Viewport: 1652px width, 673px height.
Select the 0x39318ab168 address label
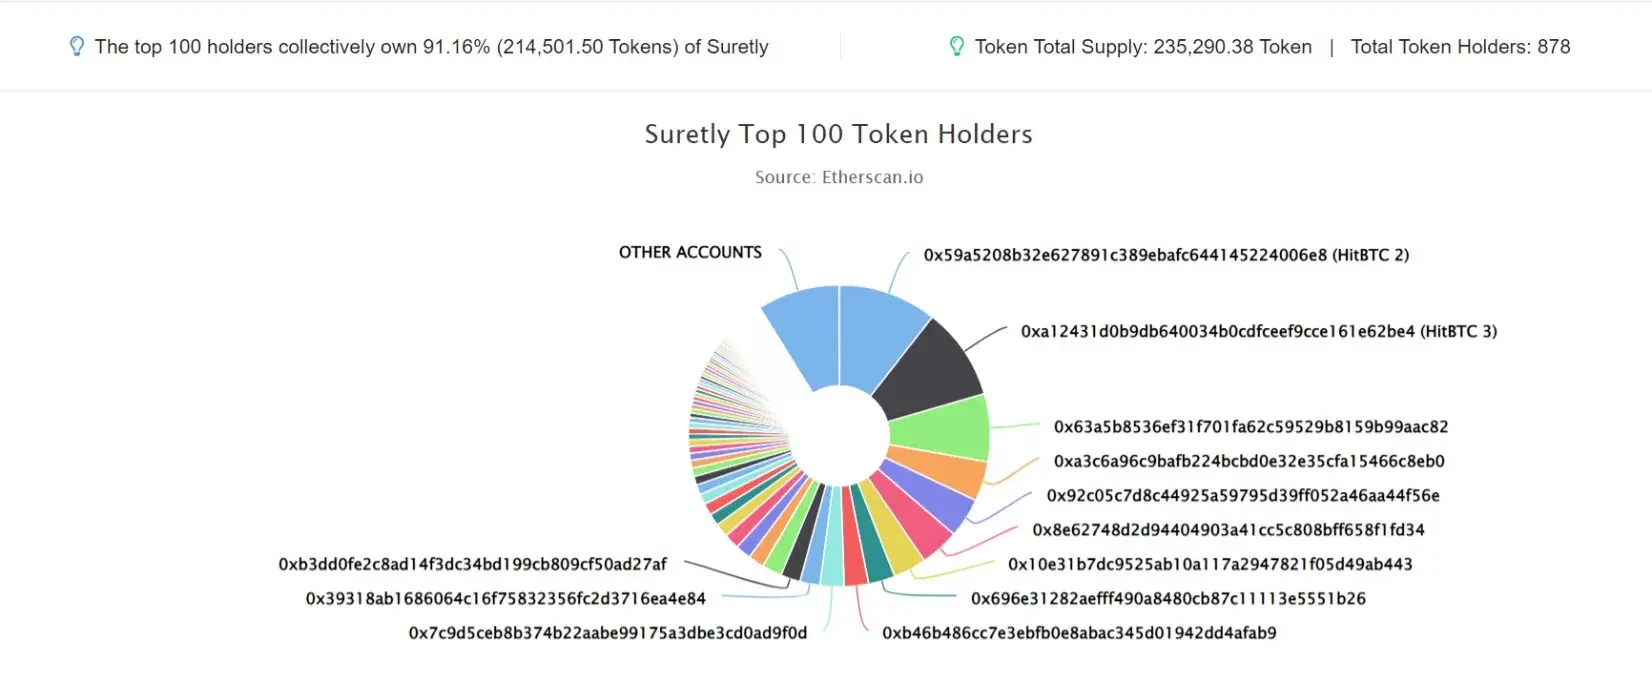505,598
